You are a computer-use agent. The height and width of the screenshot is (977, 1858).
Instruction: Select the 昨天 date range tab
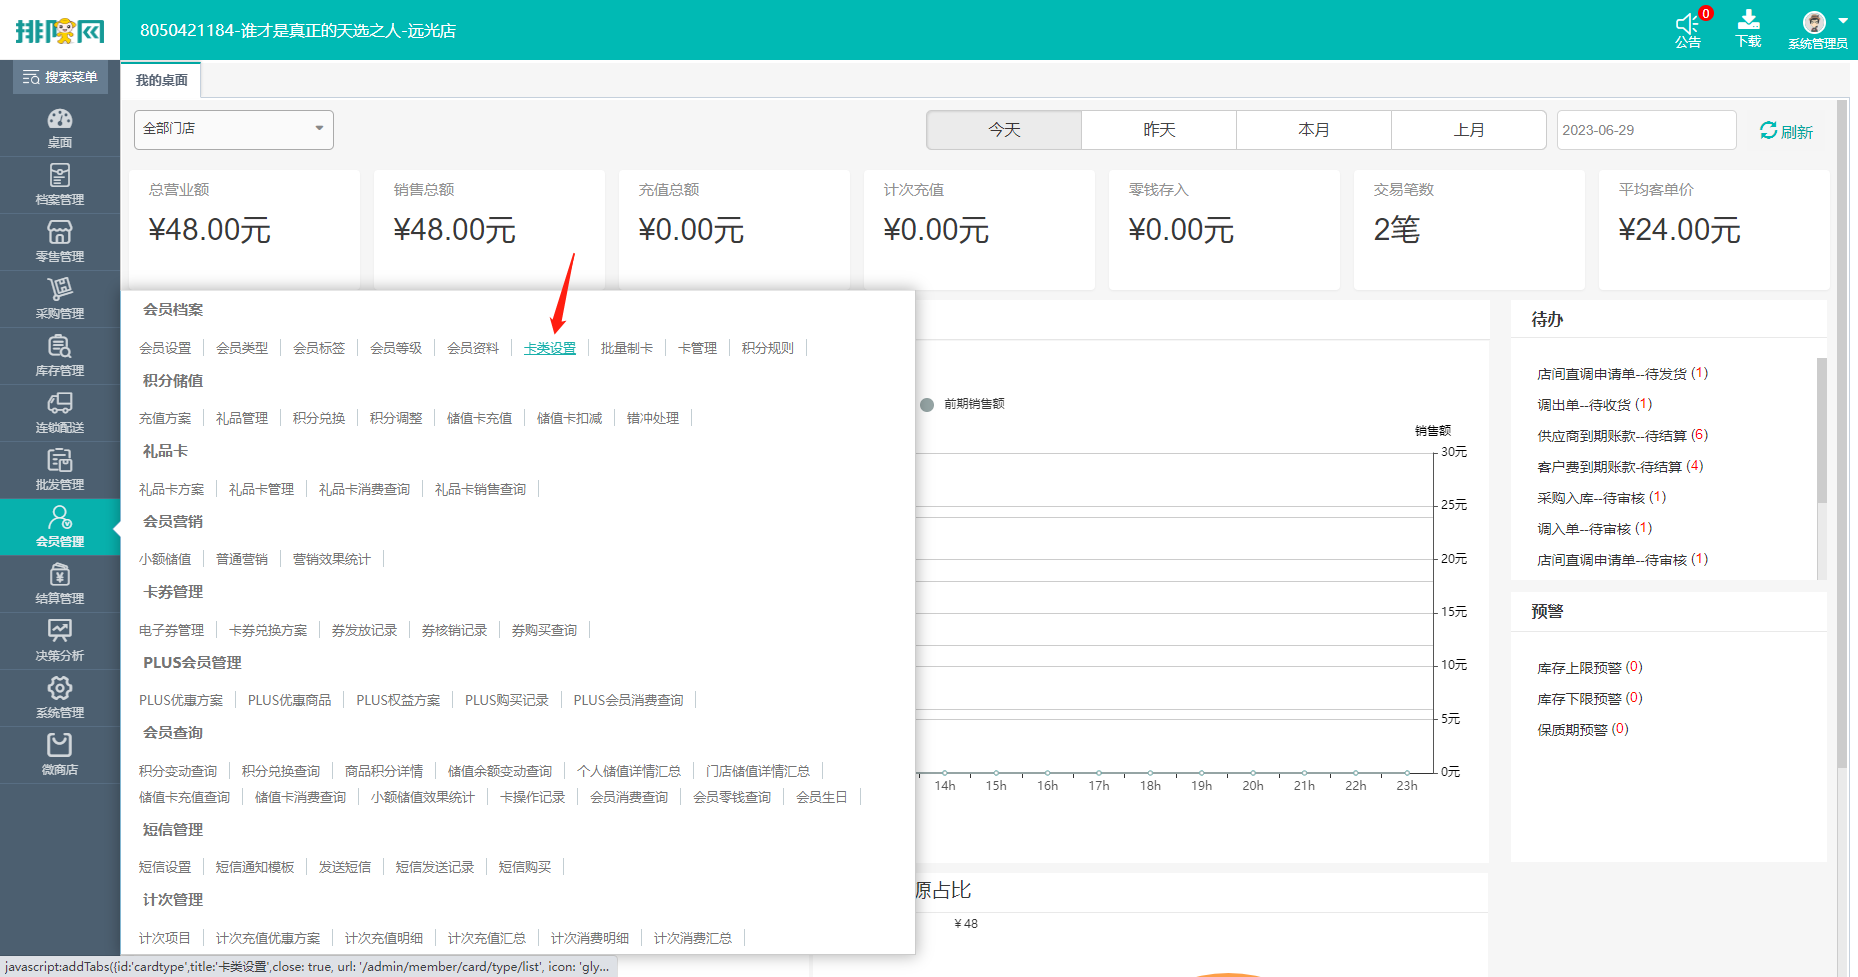point(1159,130)
